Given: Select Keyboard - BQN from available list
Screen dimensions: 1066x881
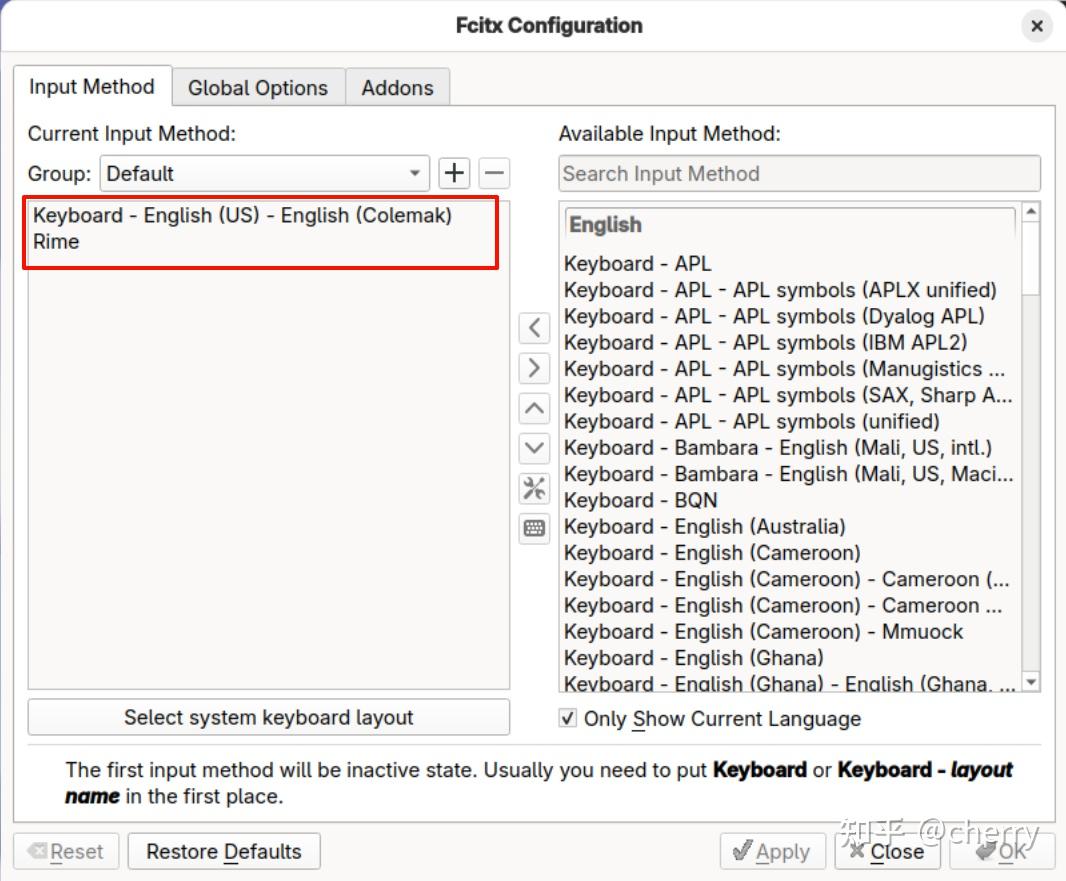Looking at the screenshot, I should pyautogui.click(x=640, y=500).
